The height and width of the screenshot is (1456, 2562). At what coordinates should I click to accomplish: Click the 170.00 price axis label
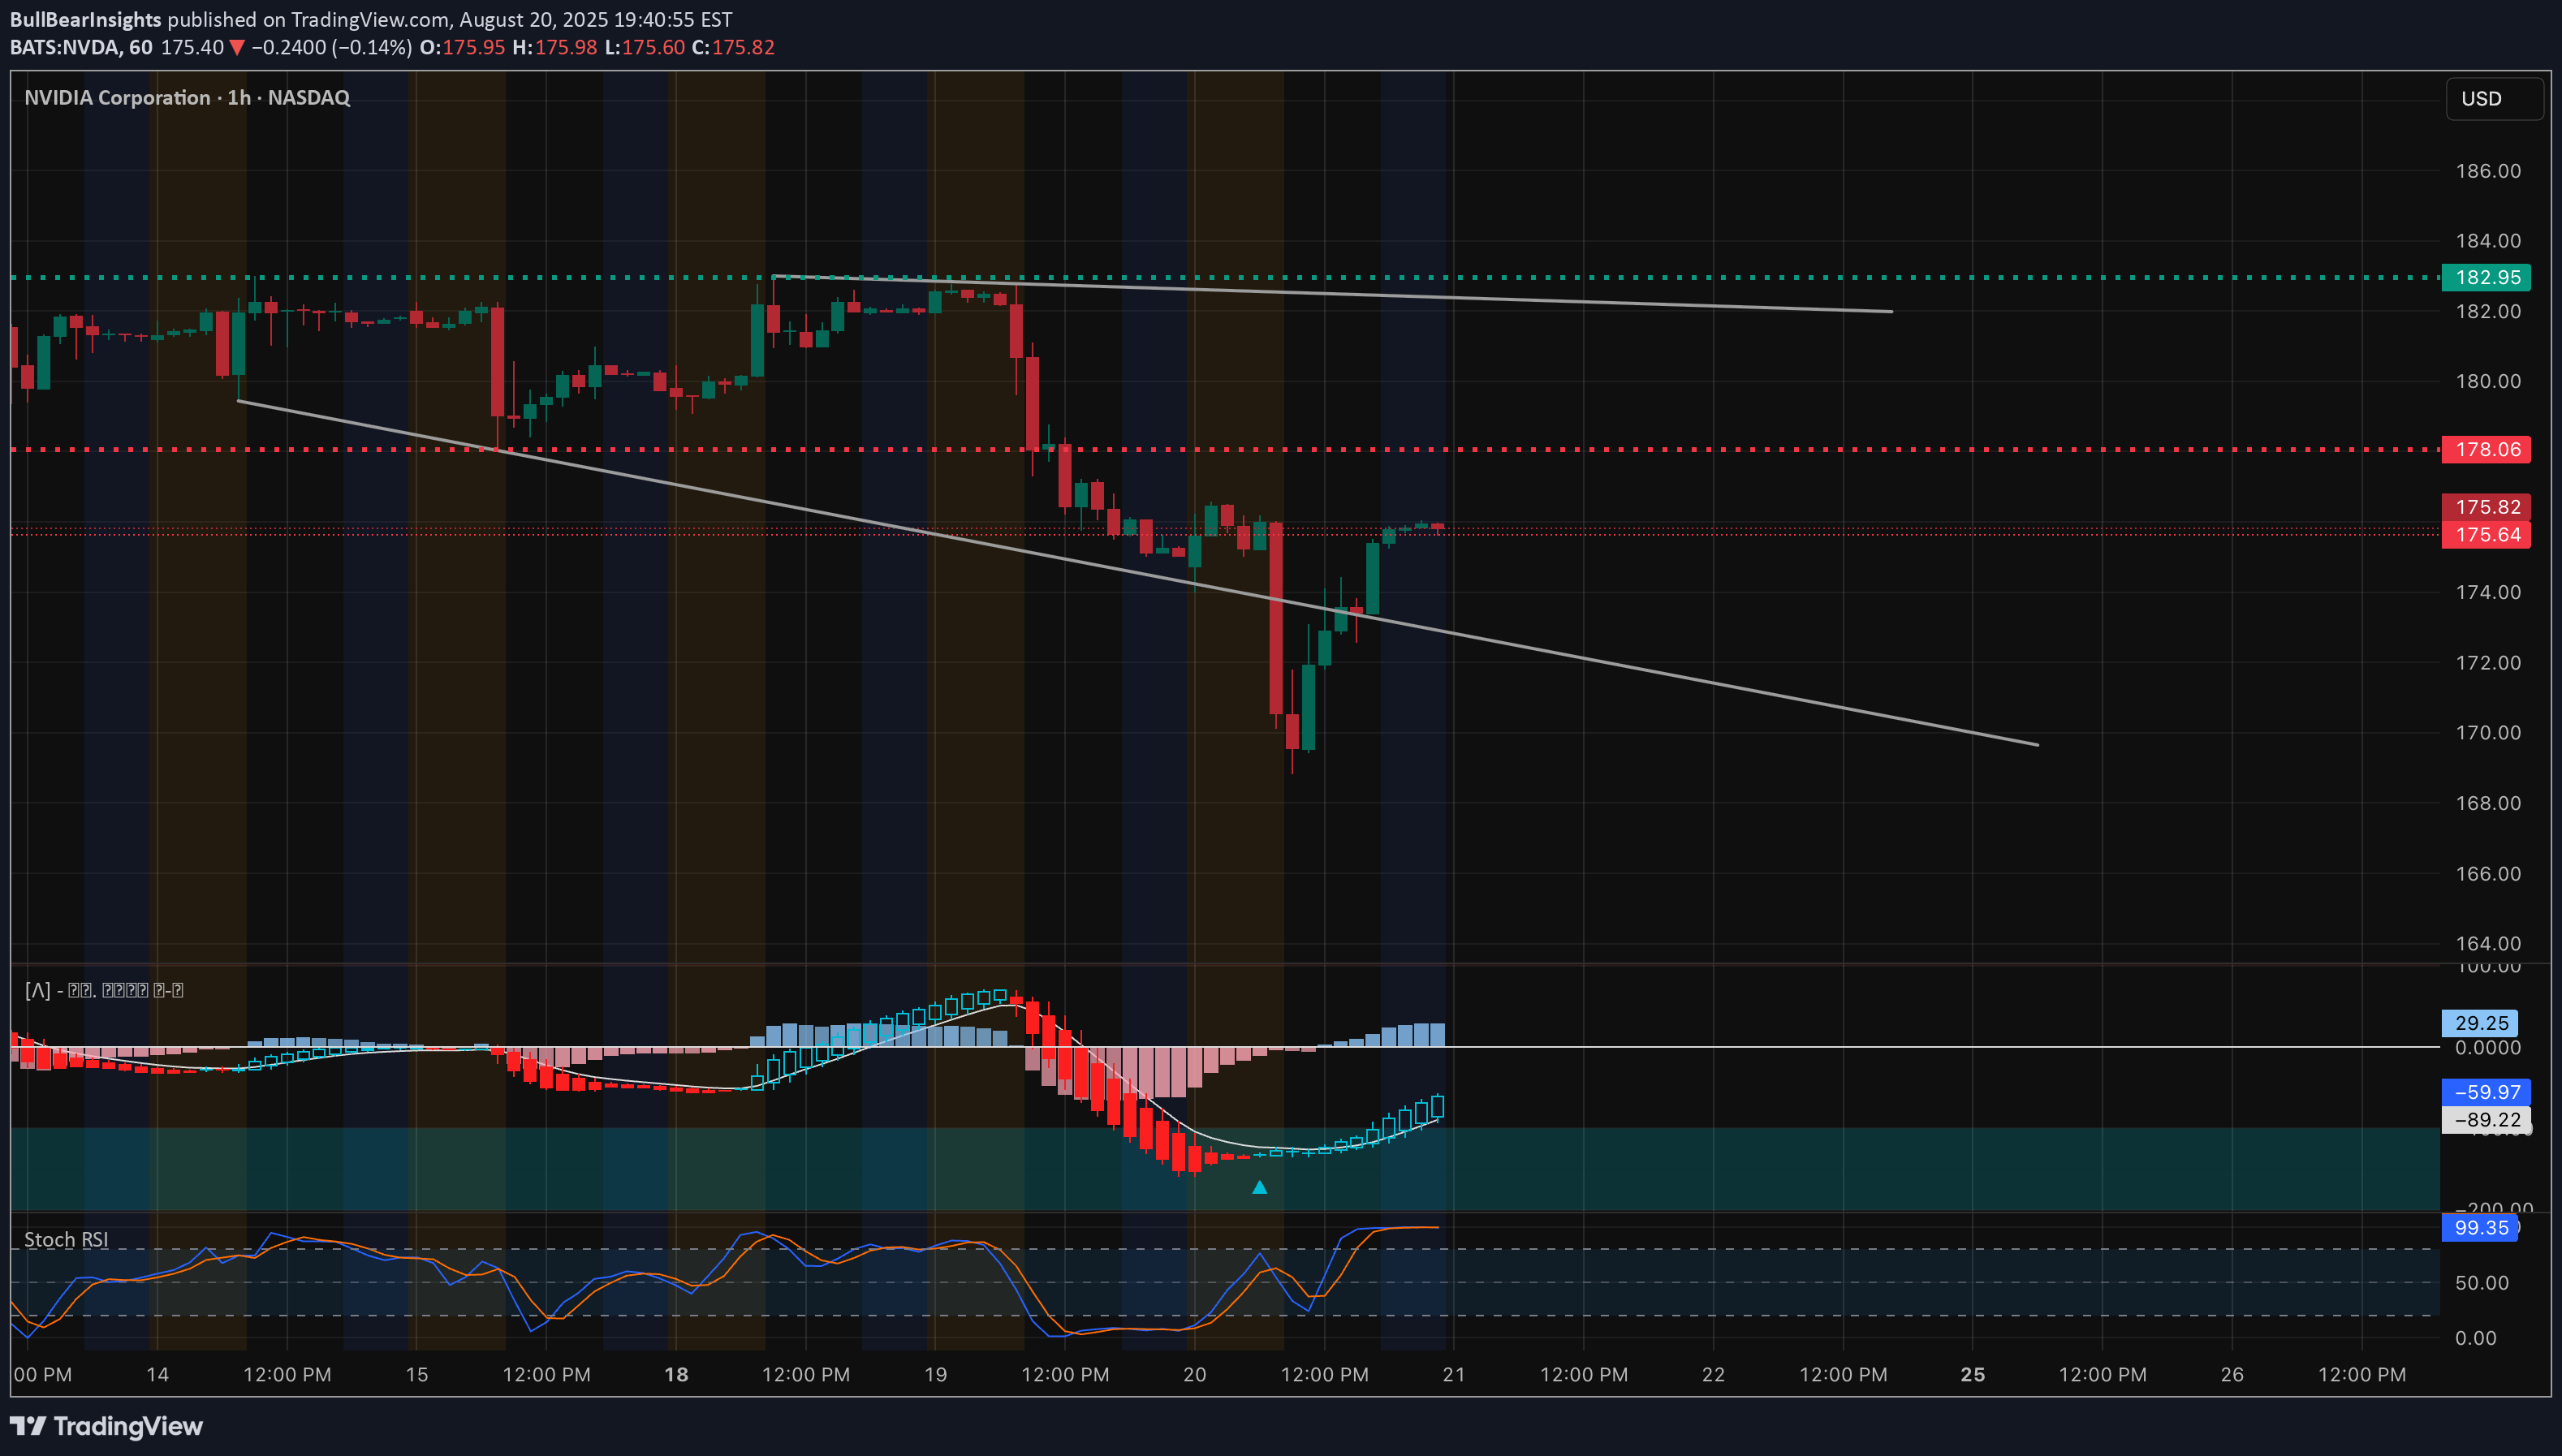coord(2488,732)
